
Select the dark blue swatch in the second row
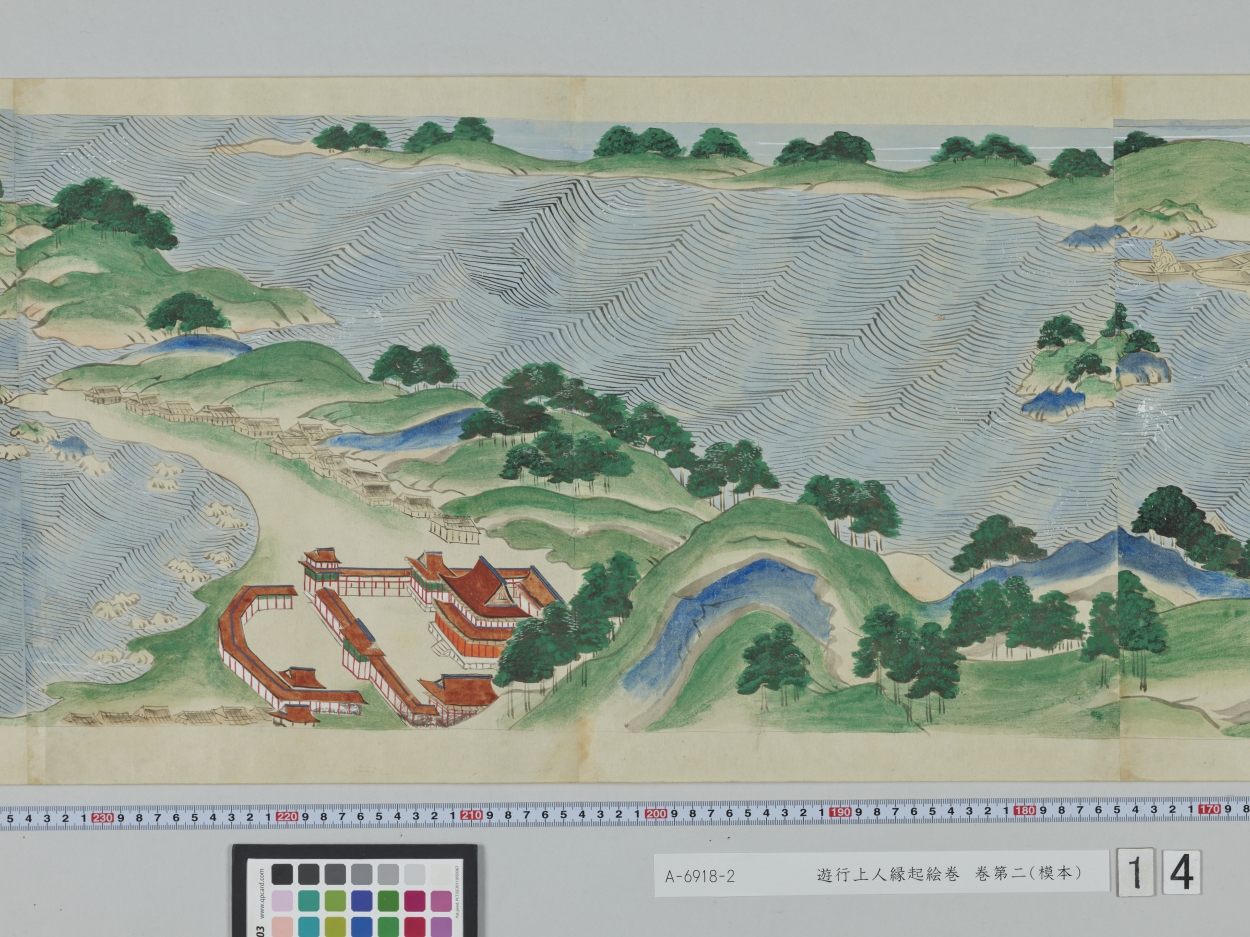362,901
